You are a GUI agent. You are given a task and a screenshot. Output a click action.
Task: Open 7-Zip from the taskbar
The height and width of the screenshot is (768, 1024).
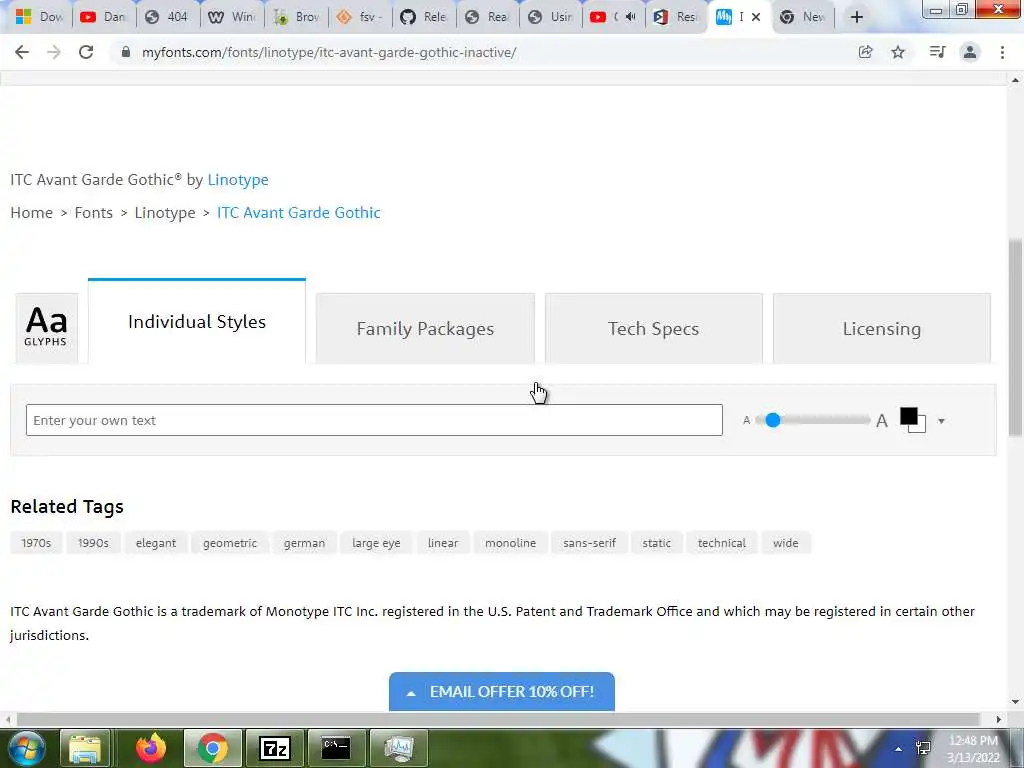(274, 748)
